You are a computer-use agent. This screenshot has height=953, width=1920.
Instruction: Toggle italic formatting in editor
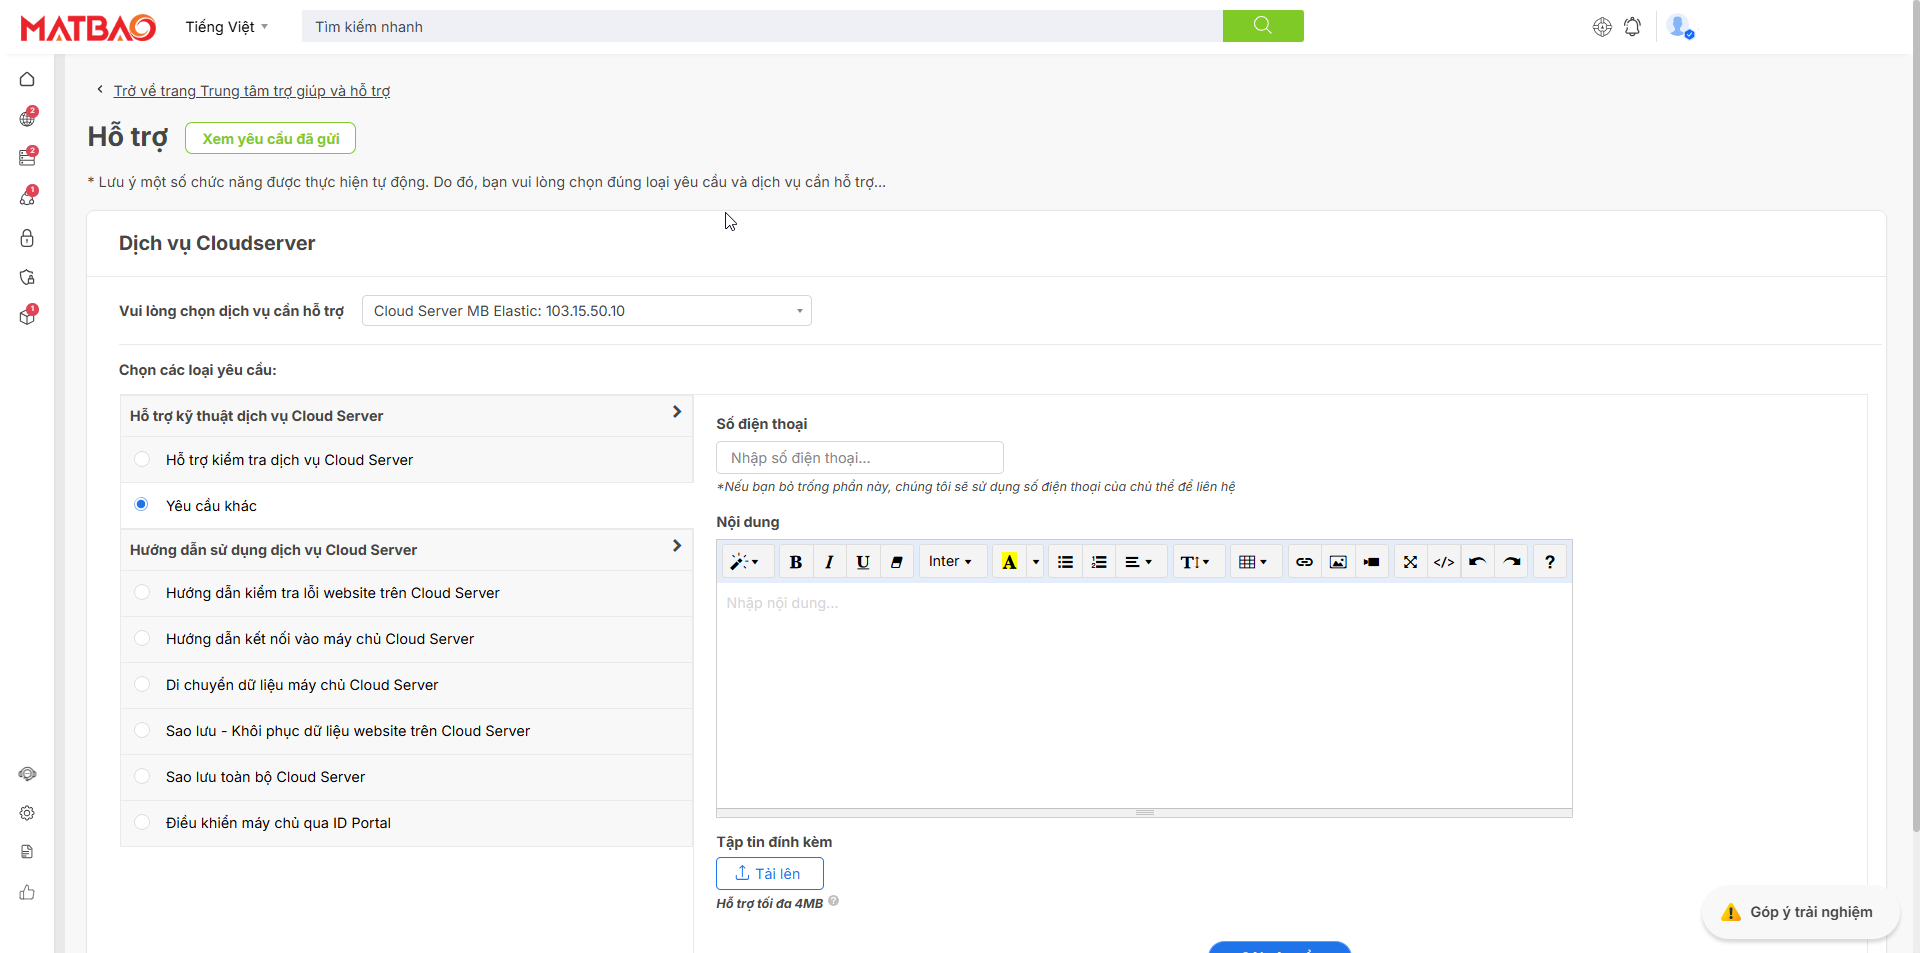click(829, 562)
